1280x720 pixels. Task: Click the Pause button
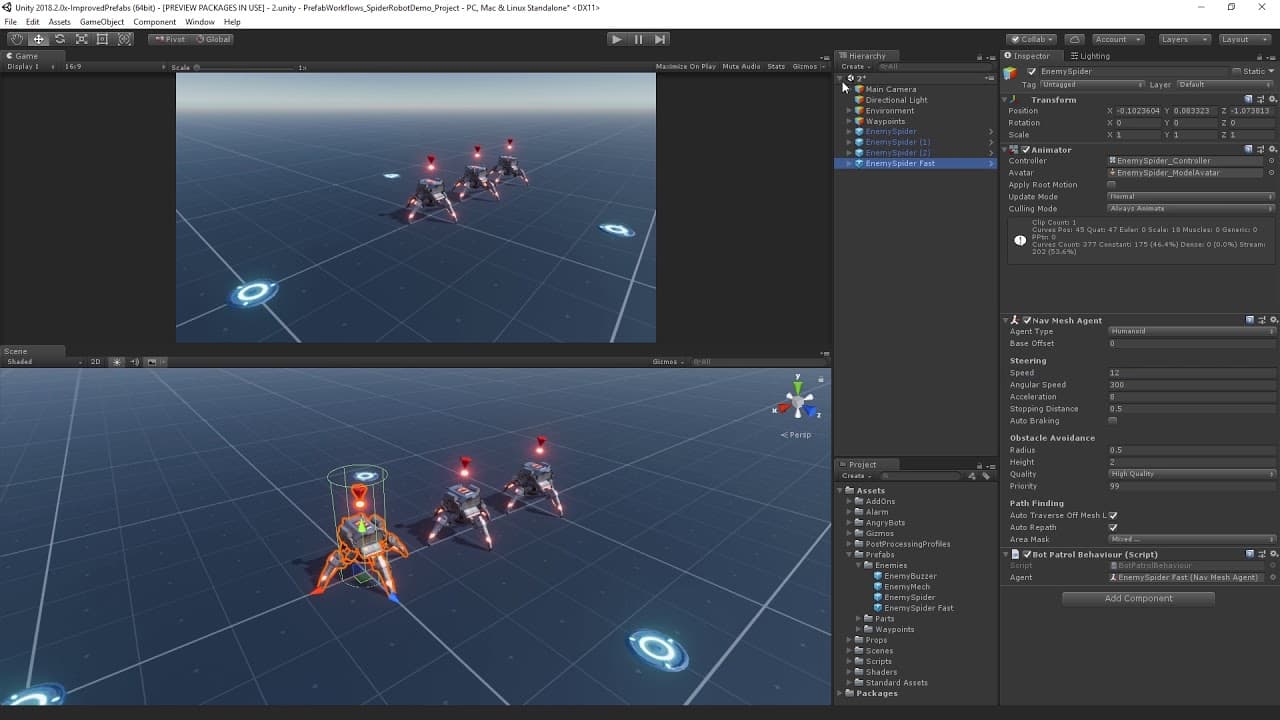pyautogui.click(x=638, y=39)
